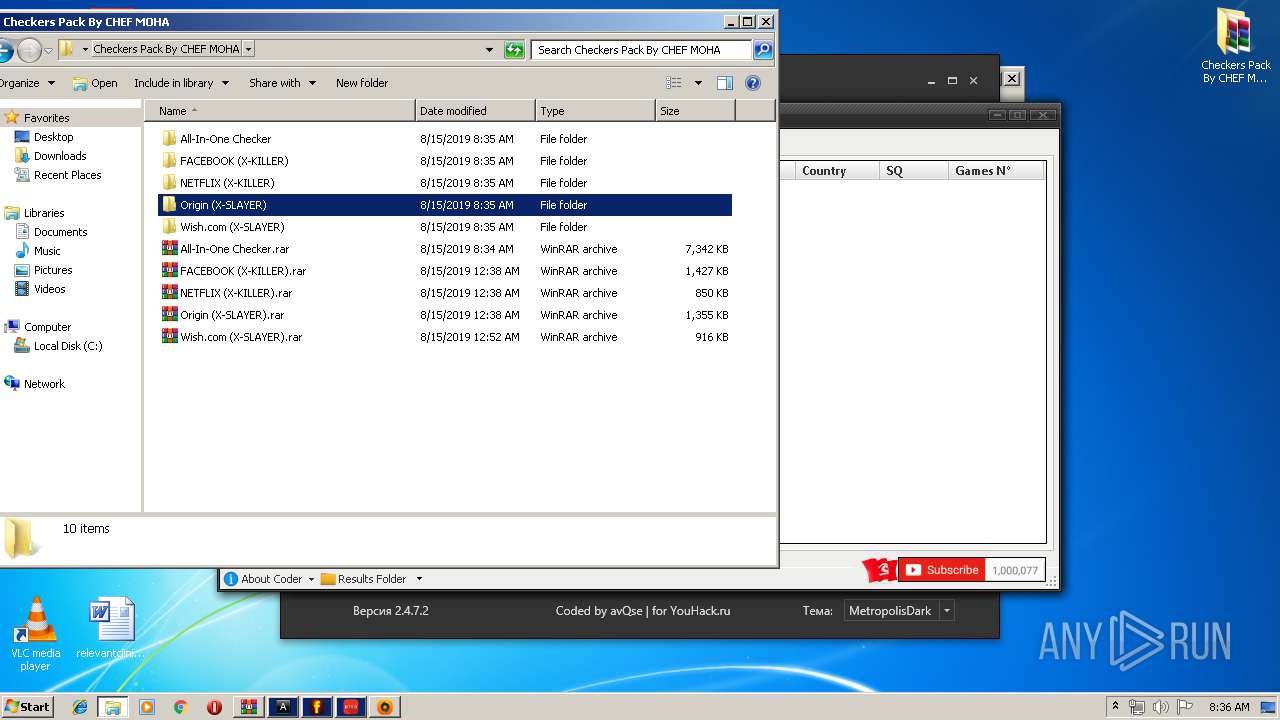Click the SQ column header
Viewport: 1280px width, 720px height.
913,171
